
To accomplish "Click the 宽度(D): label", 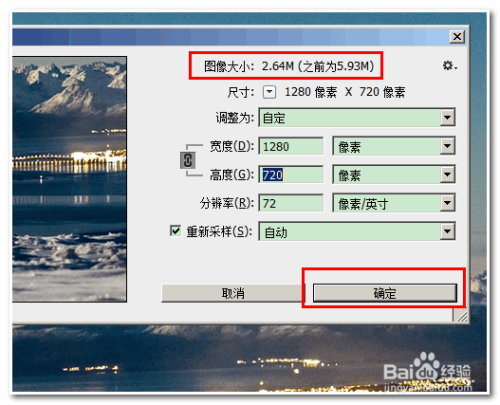I will point(232,146).
